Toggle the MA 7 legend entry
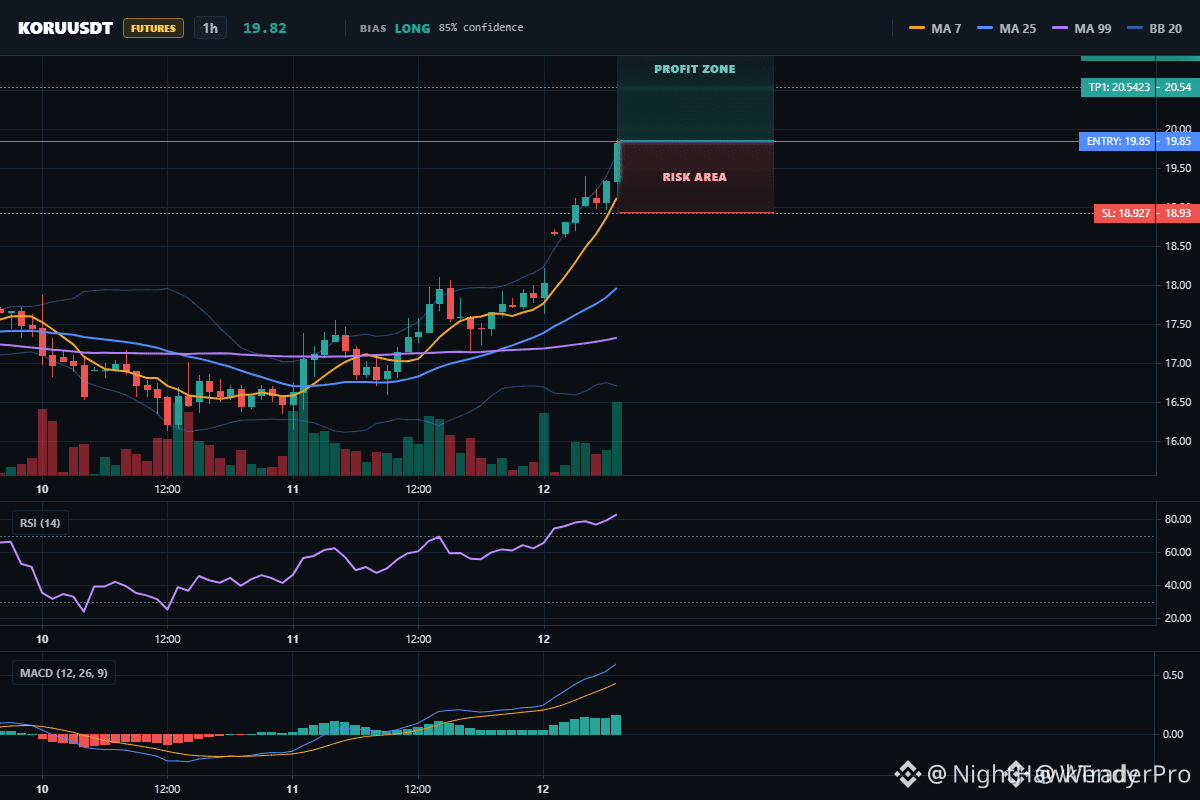Viewport: 1200px width, 800px height. pos(935,28)
